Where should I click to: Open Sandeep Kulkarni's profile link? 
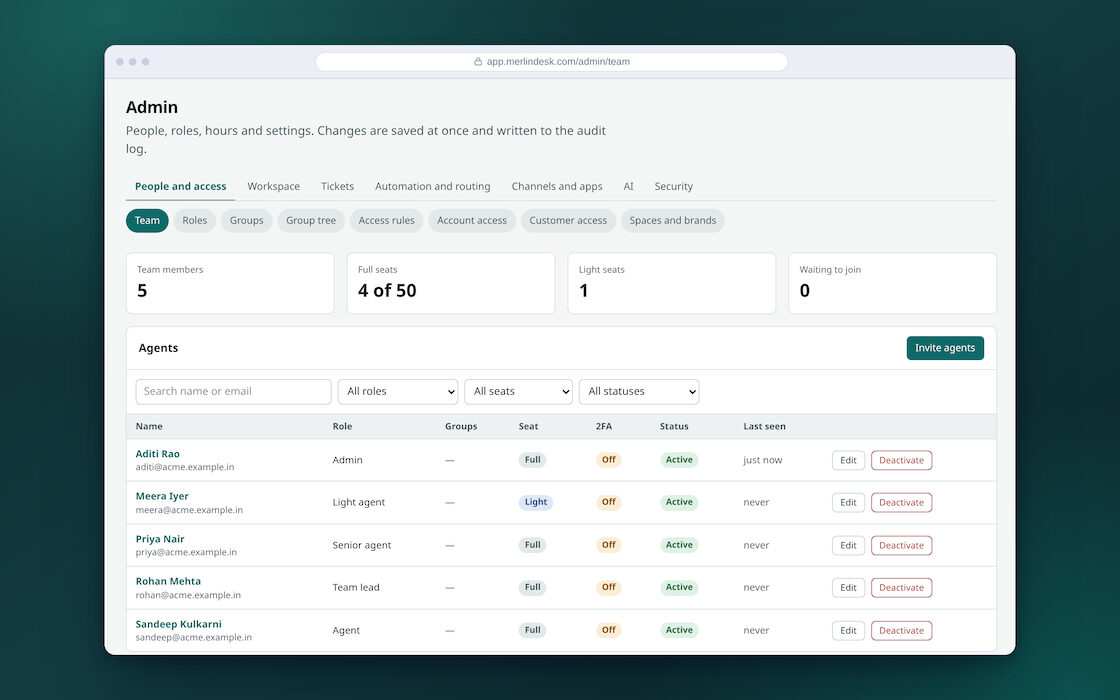pyautogui.click(x=179, y=624)
